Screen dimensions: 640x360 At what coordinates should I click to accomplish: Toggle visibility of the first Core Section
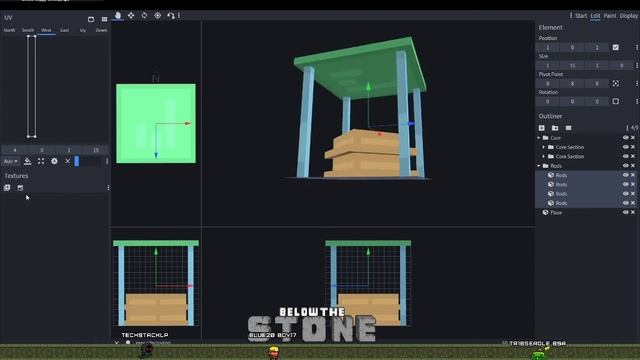(625, 147)
